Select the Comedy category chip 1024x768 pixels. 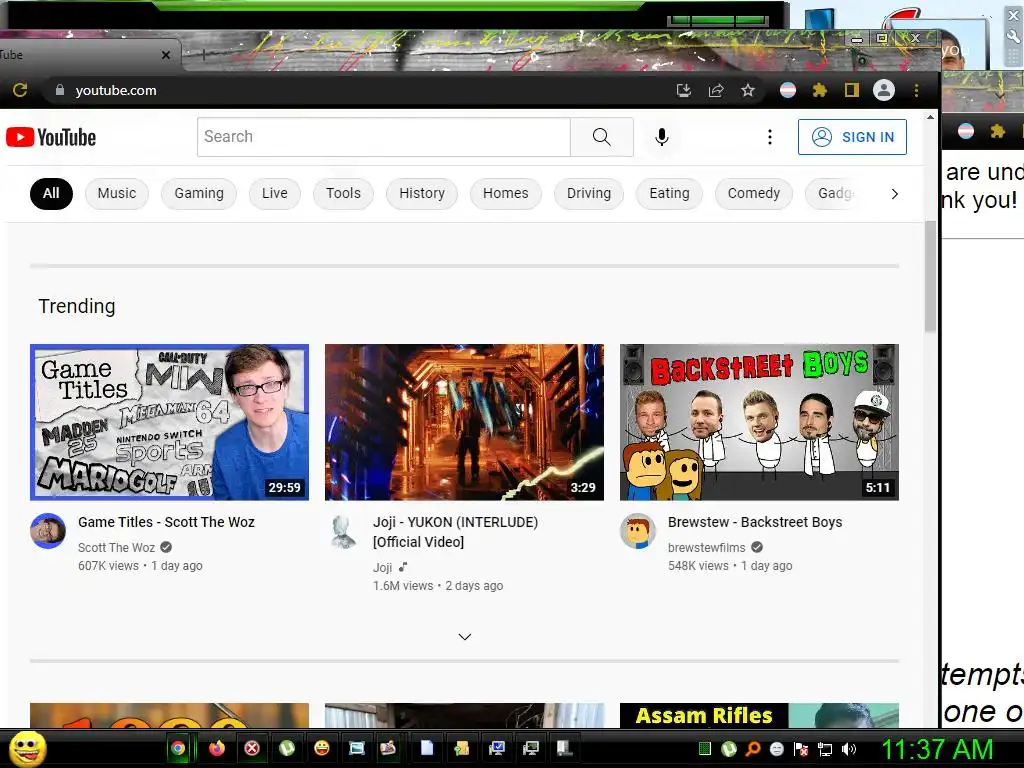(x=754, y=193)
